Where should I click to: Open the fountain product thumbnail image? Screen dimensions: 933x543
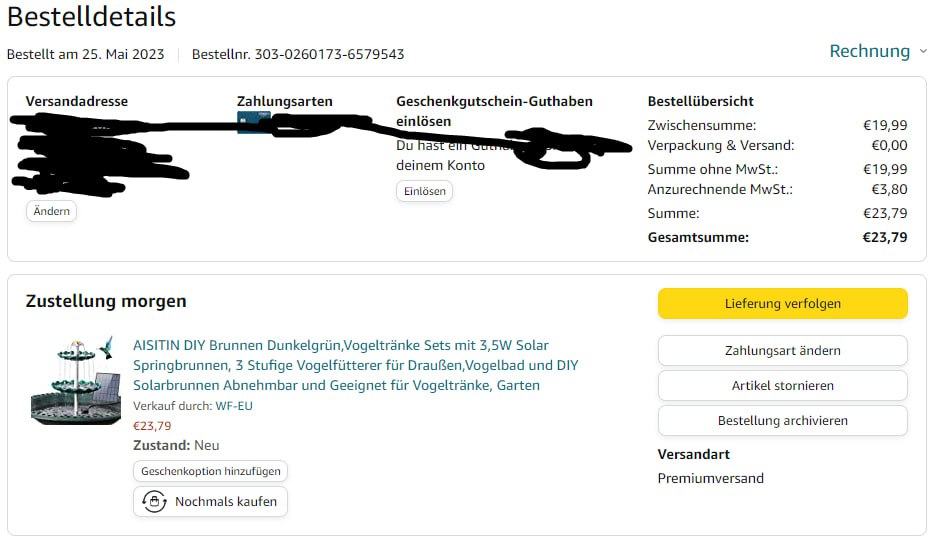[75, 381]
